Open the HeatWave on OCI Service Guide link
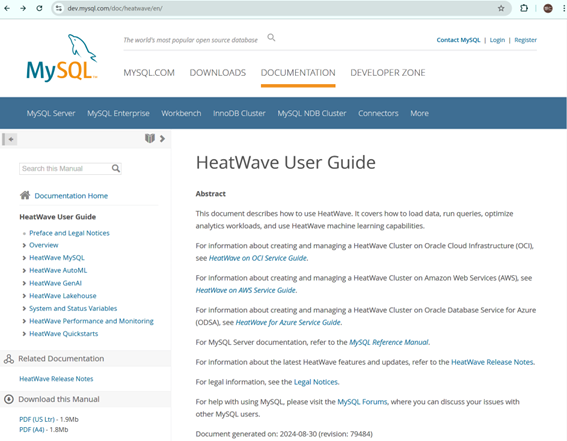Image resolution: width=567 pixels, height=441 pixels. tap(258, 258)
